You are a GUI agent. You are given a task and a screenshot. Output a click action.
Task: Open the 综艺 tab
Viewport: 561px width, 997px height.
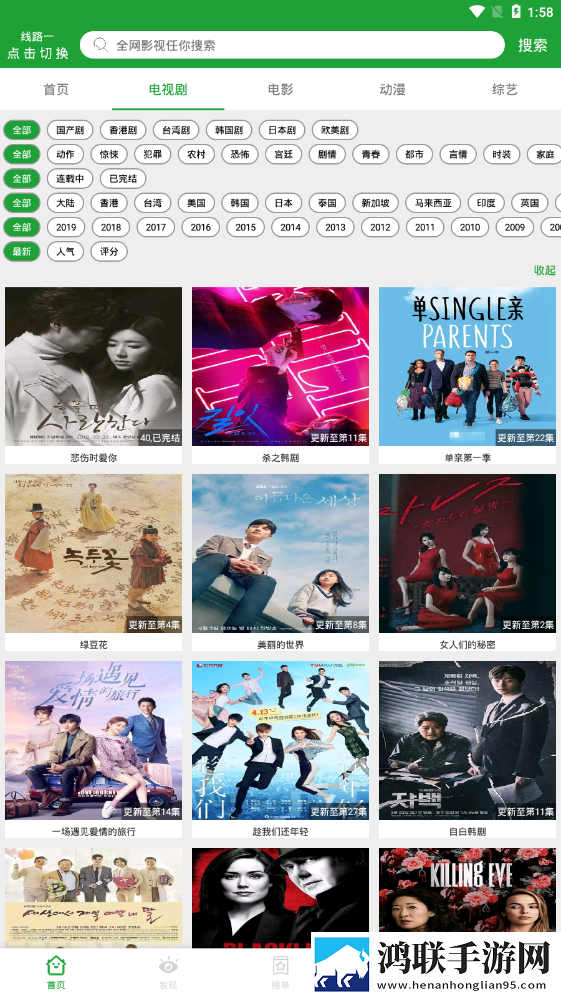coord(504,90)
